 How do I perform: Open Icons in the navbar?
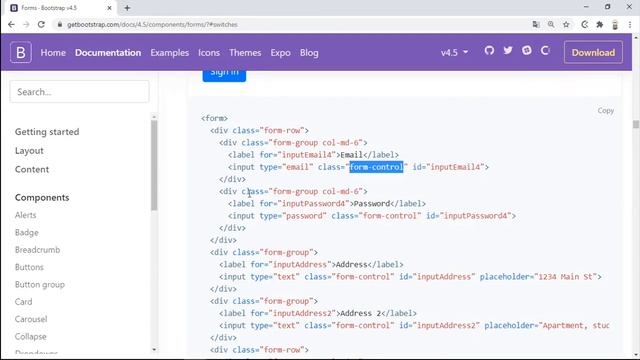pyautogui.click(x=209, y=53)
